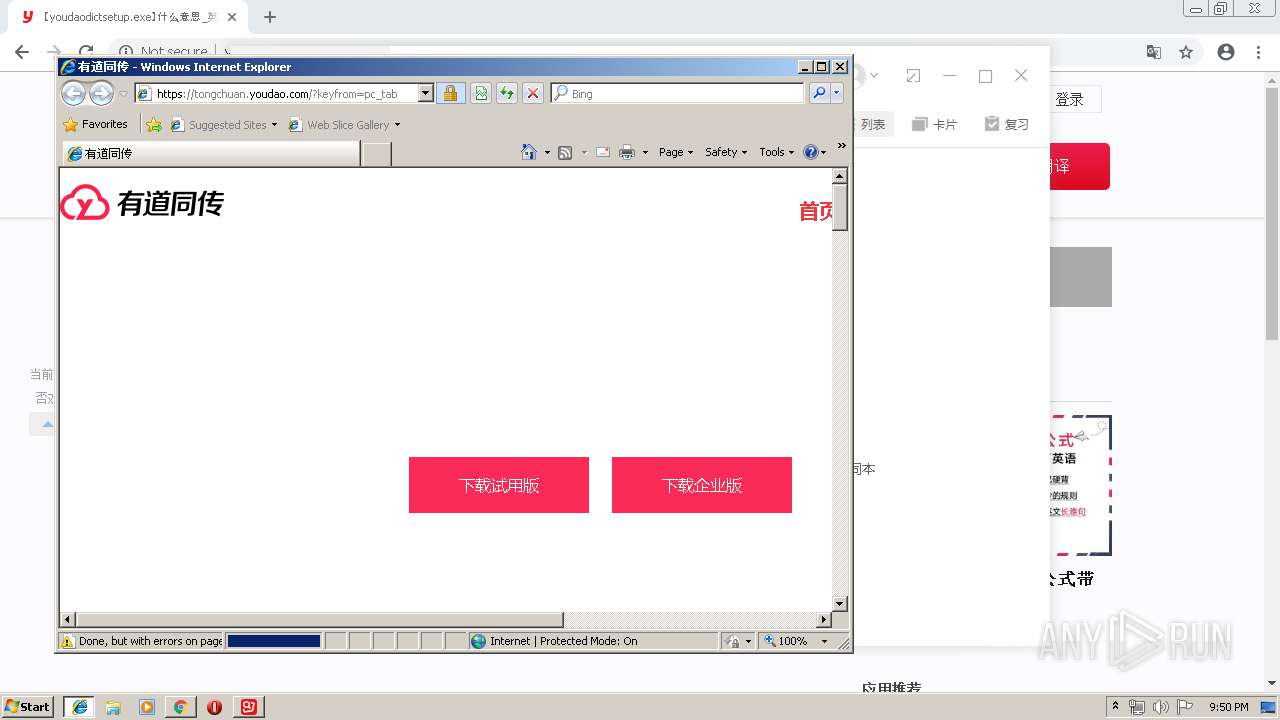Show more command bar items chevron
Image resolution: width=1280 pixels, height=720 pixels.
point(841,146)
